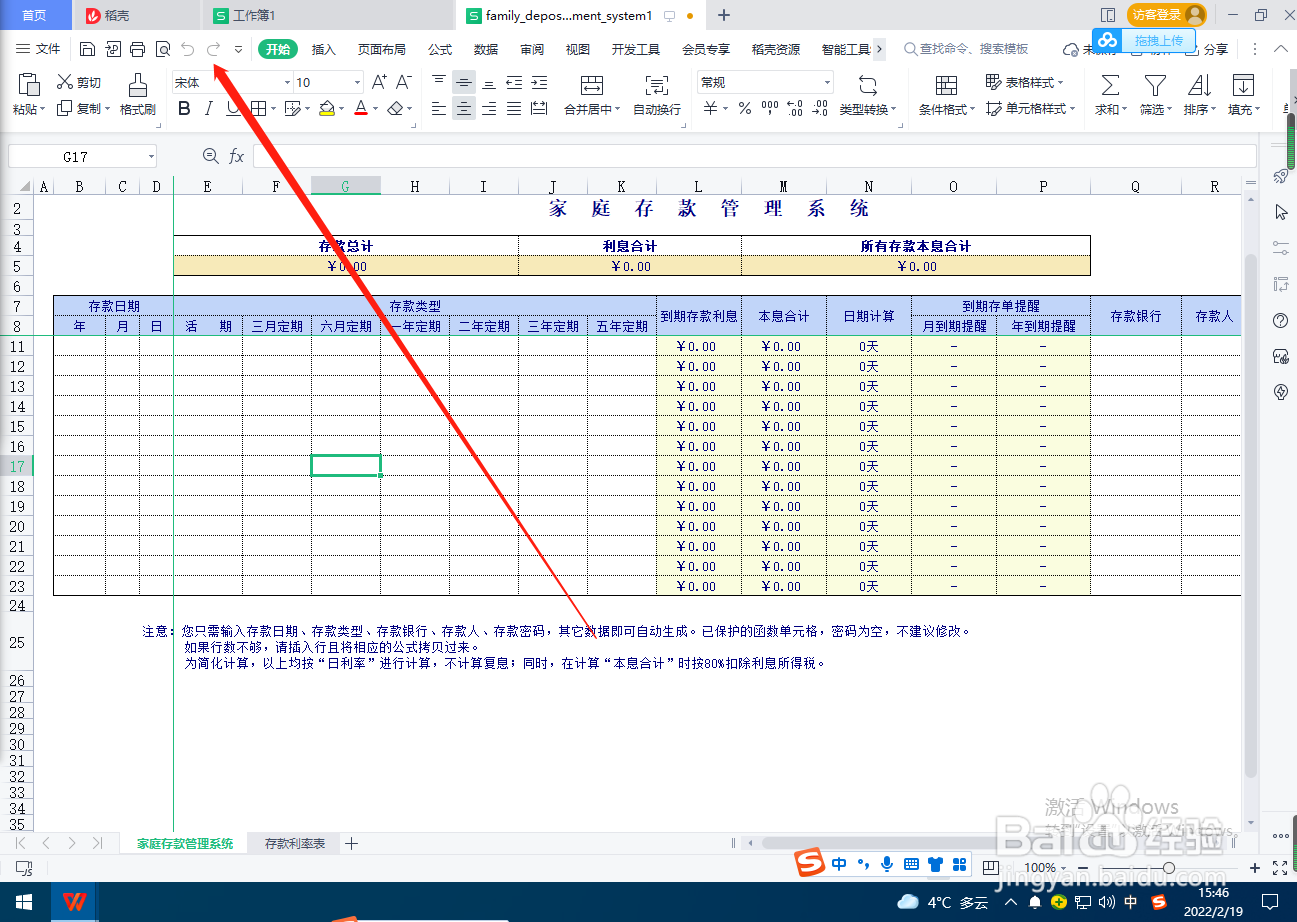Image resolution: width=1297 pixels, height=922 pixels.
Task: Open the 存款利率表 sheet tab
Action: [295, 844]
